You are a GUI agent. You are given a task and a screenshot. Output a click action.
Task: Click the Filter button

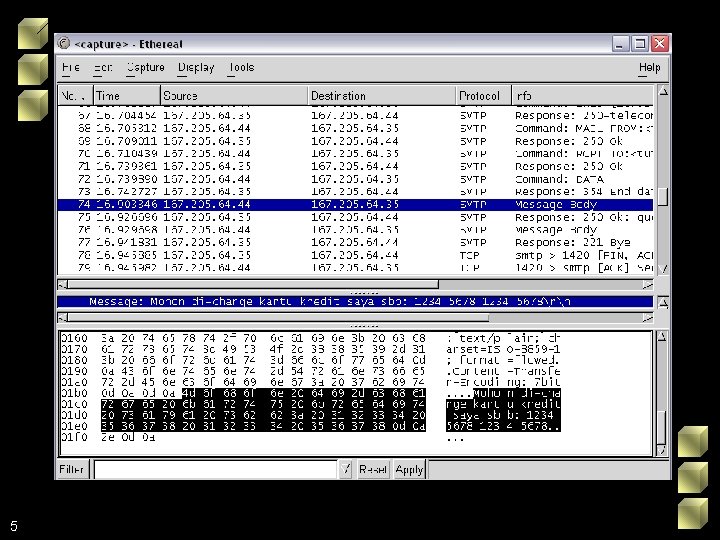click(72, 469)
